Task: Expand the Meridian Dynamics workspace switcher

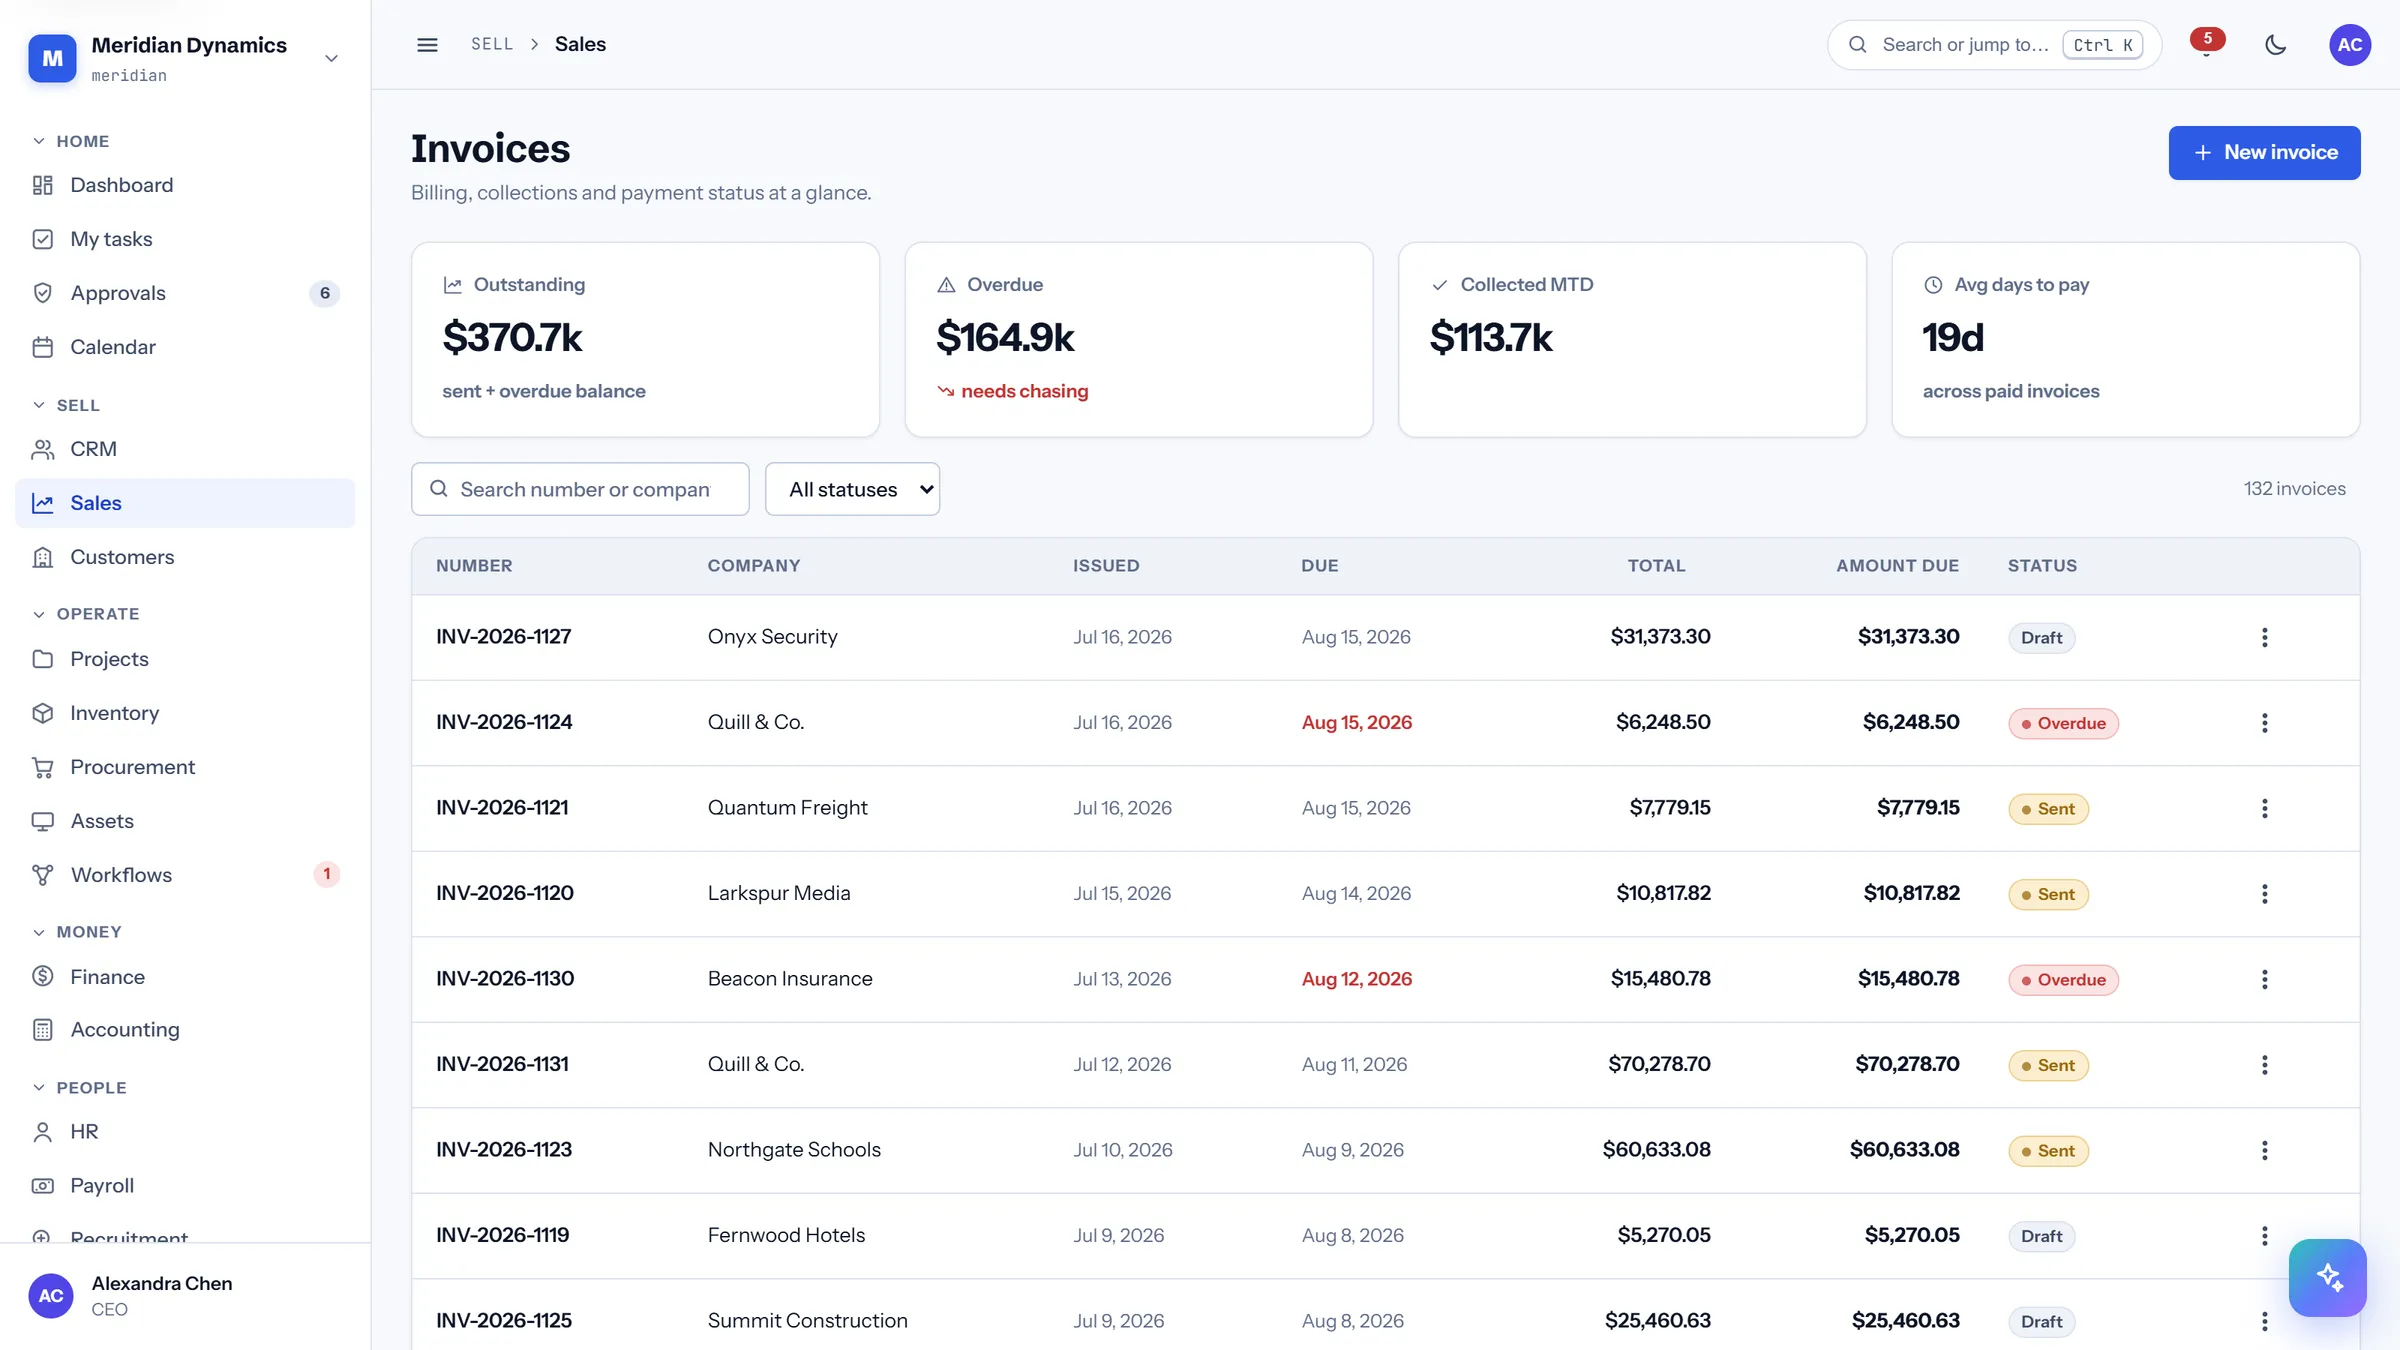Action: point(331,58)
